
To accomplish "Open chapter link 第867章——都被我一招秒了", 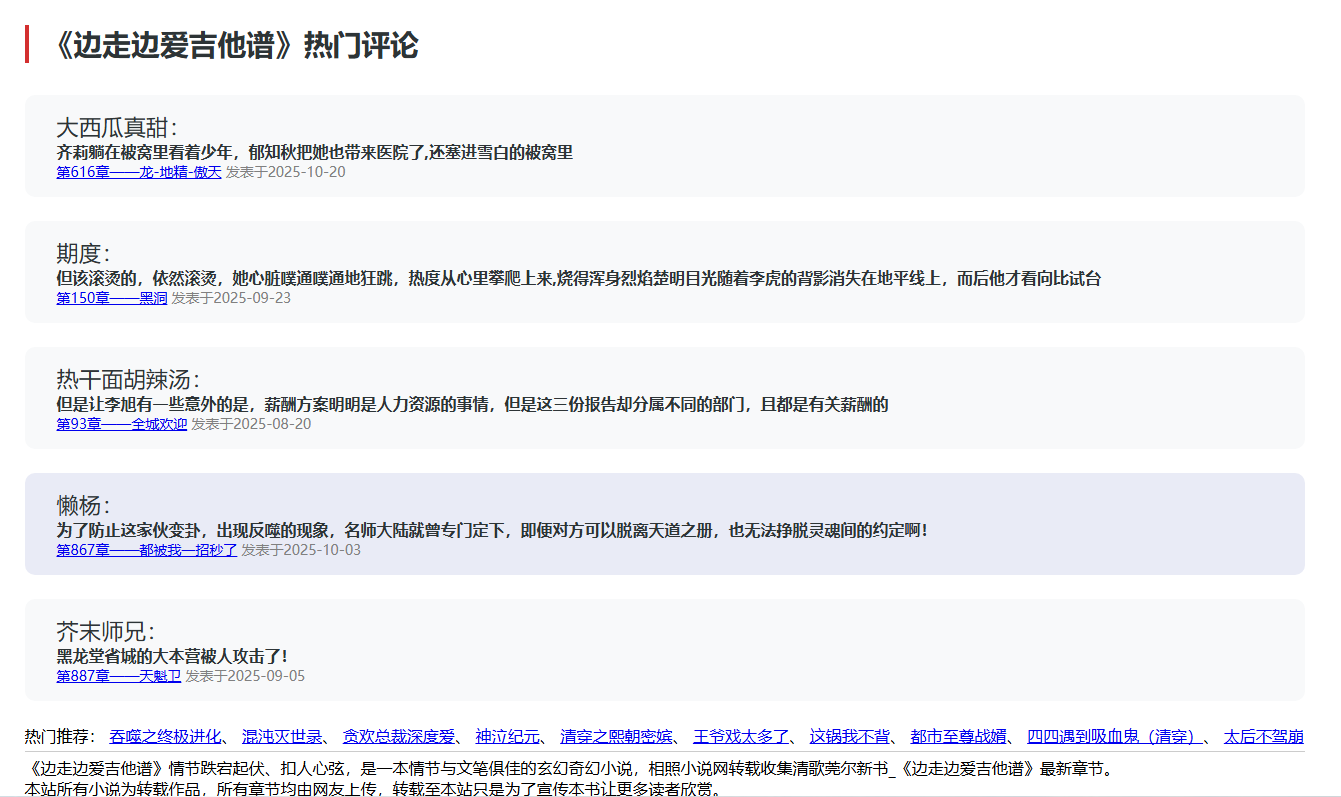I will coord(146,549).
